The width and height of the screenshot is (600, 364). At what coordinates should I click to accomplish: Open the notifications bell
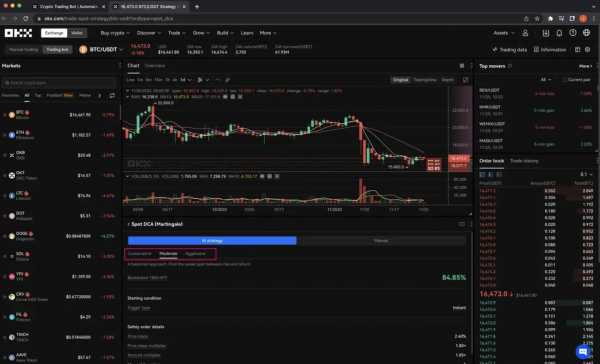click(559, 33)
